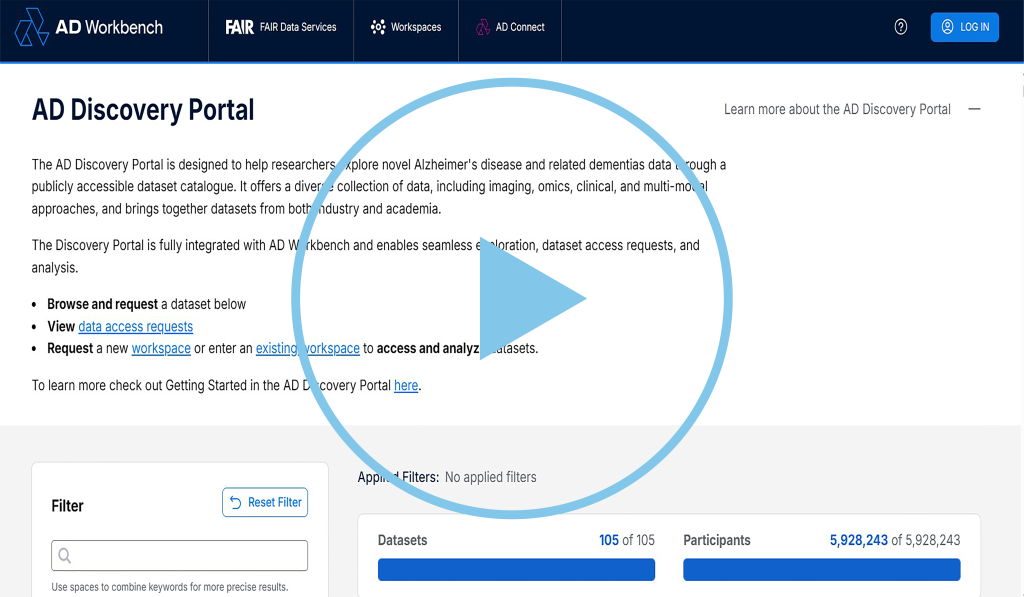Click the AD Discovery Portal heading
This screenshot has height=597, width=1024.
pos(143,110)
